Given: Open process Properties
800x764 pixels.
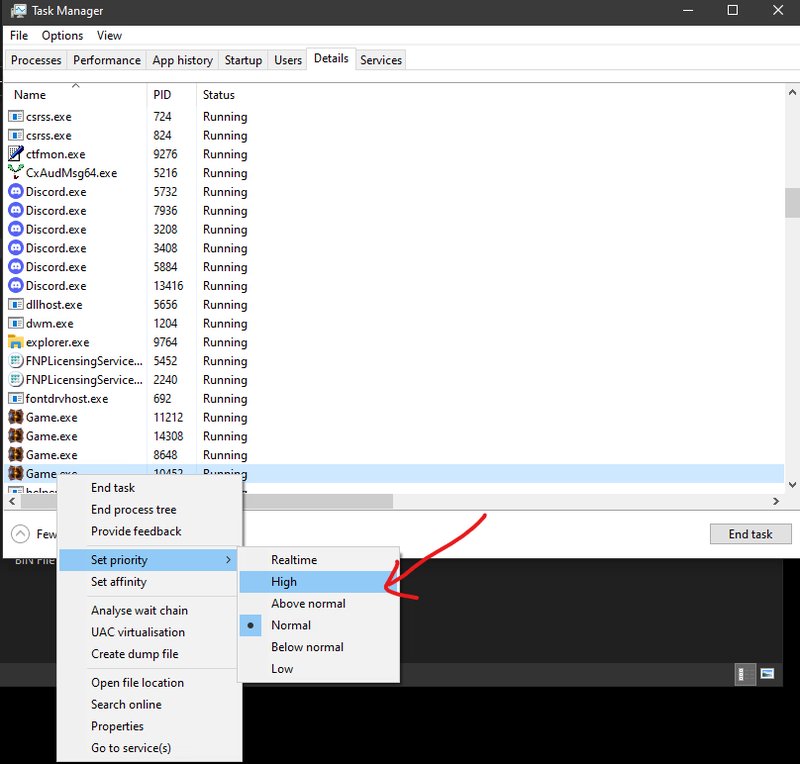Looking at the screenshot, I should [149, 726].
